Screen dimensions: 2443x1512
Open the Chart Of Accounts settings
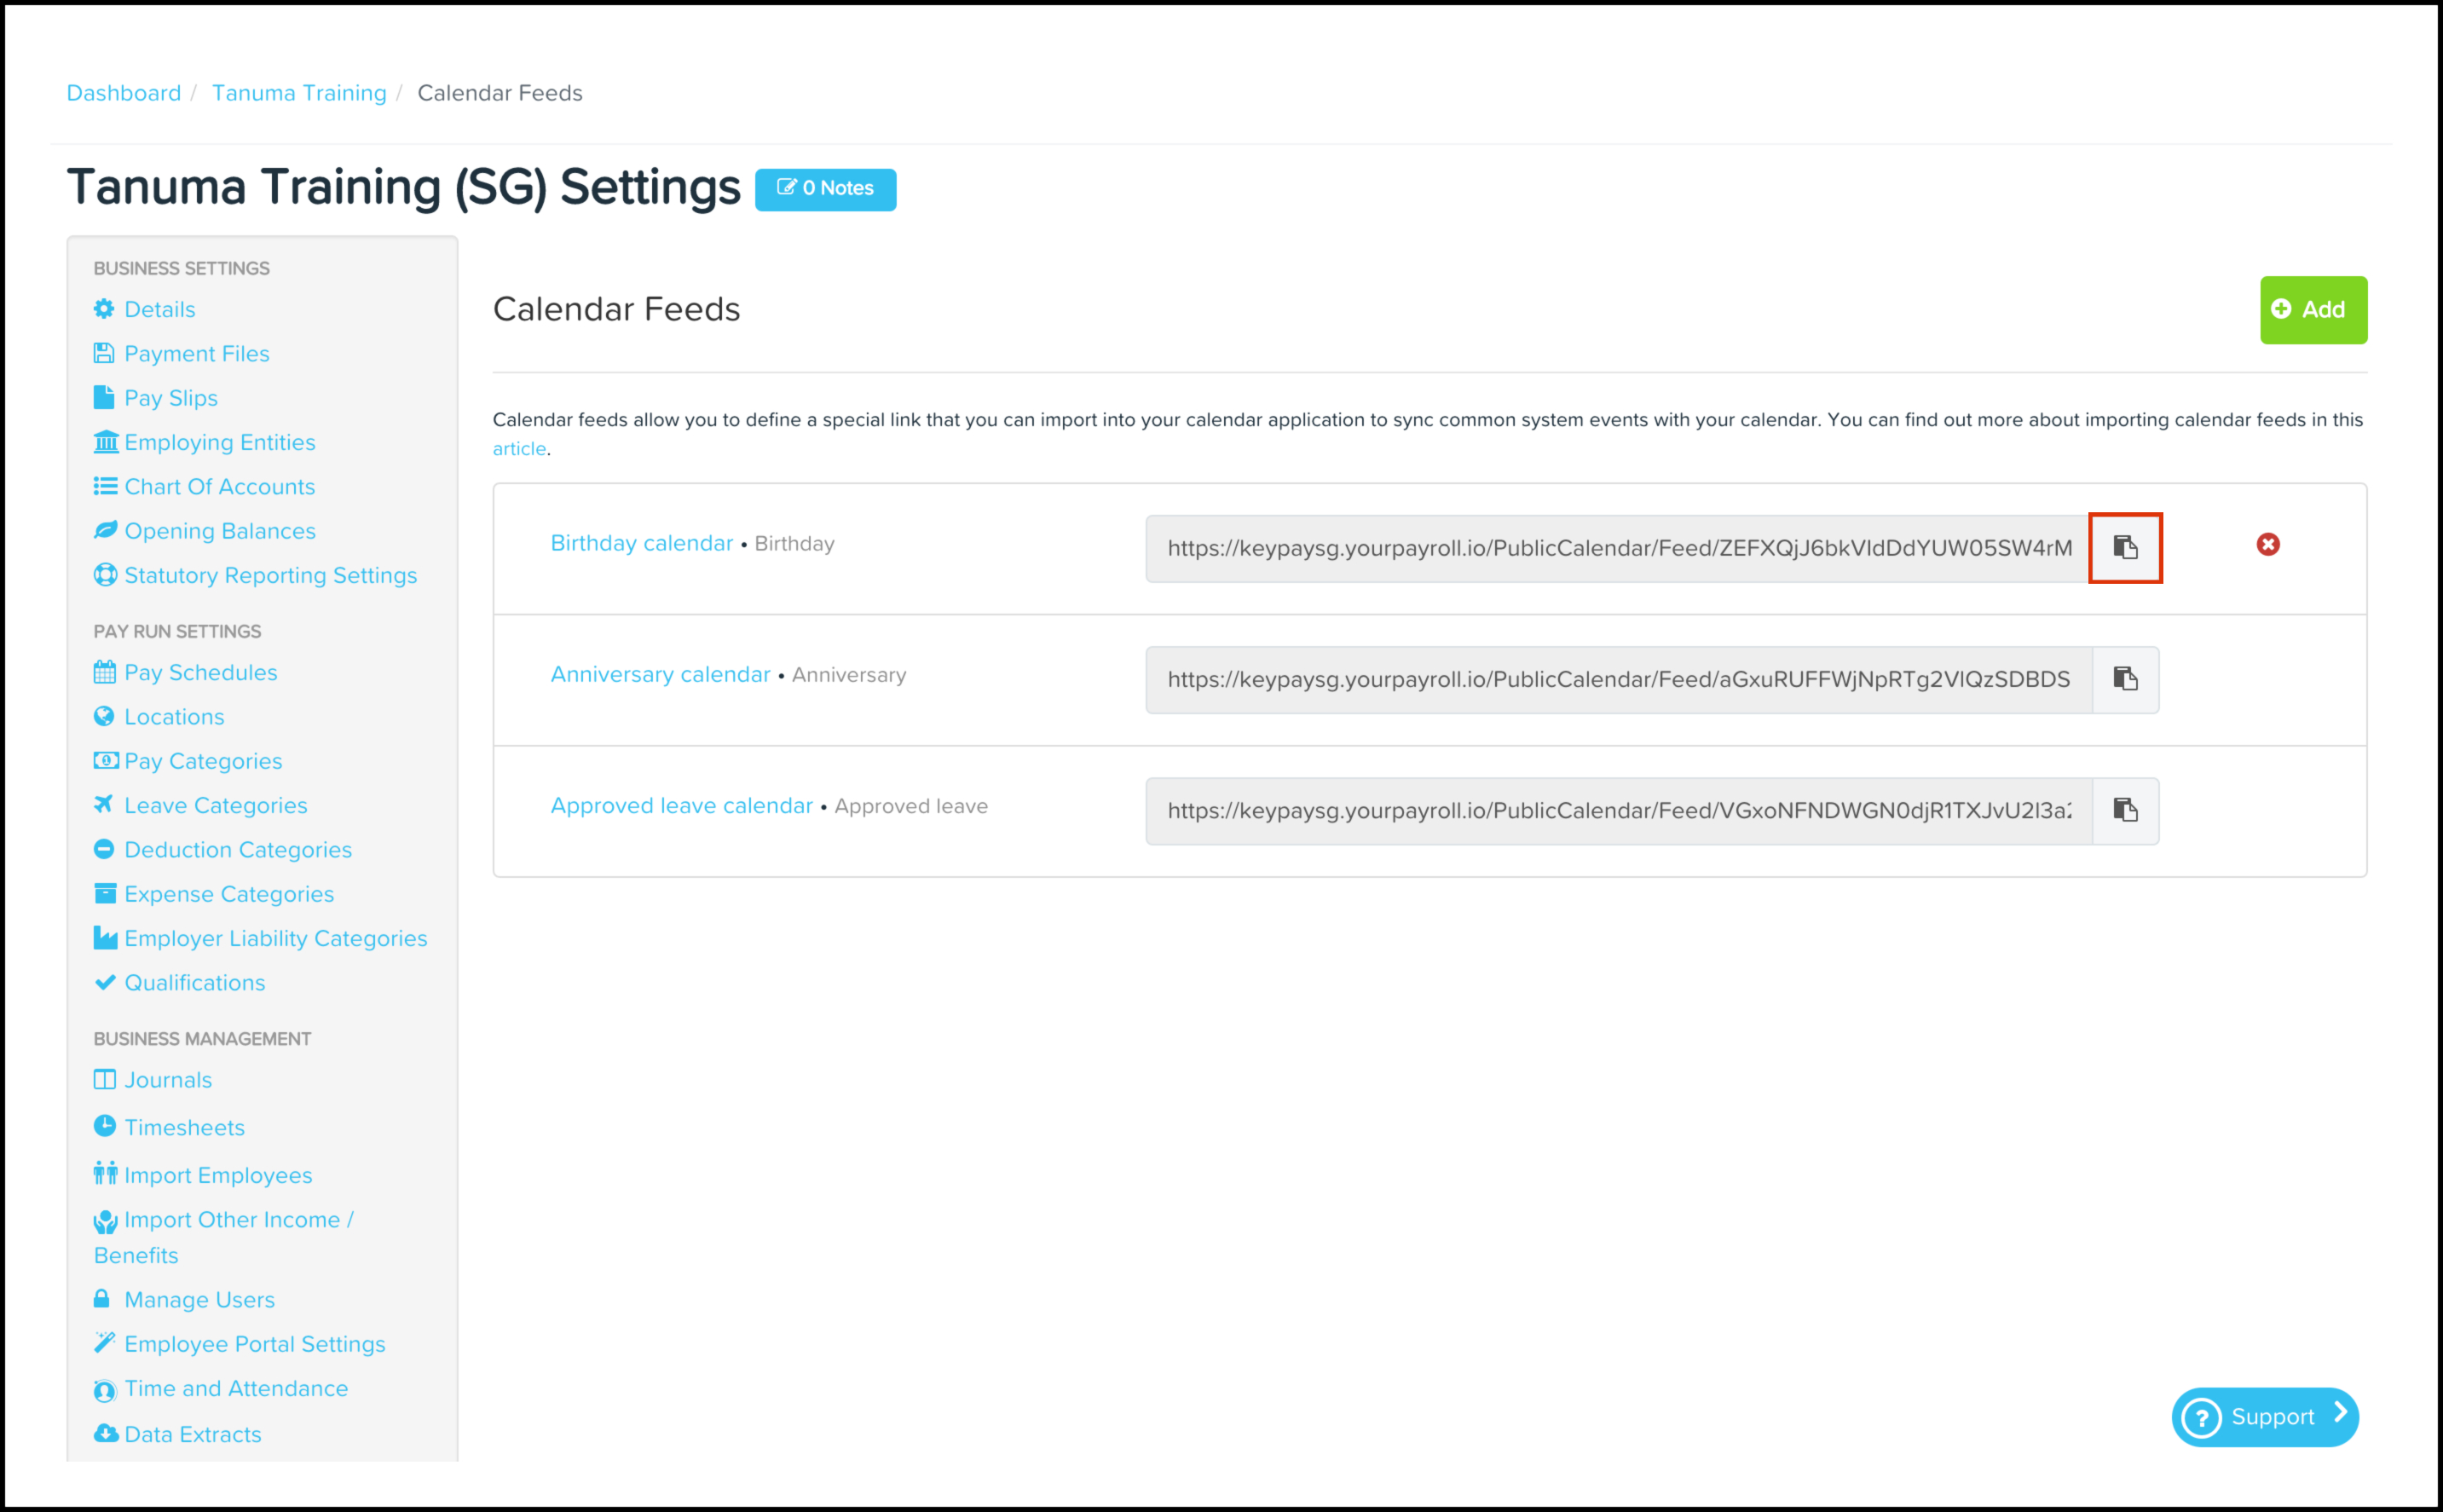219,487
